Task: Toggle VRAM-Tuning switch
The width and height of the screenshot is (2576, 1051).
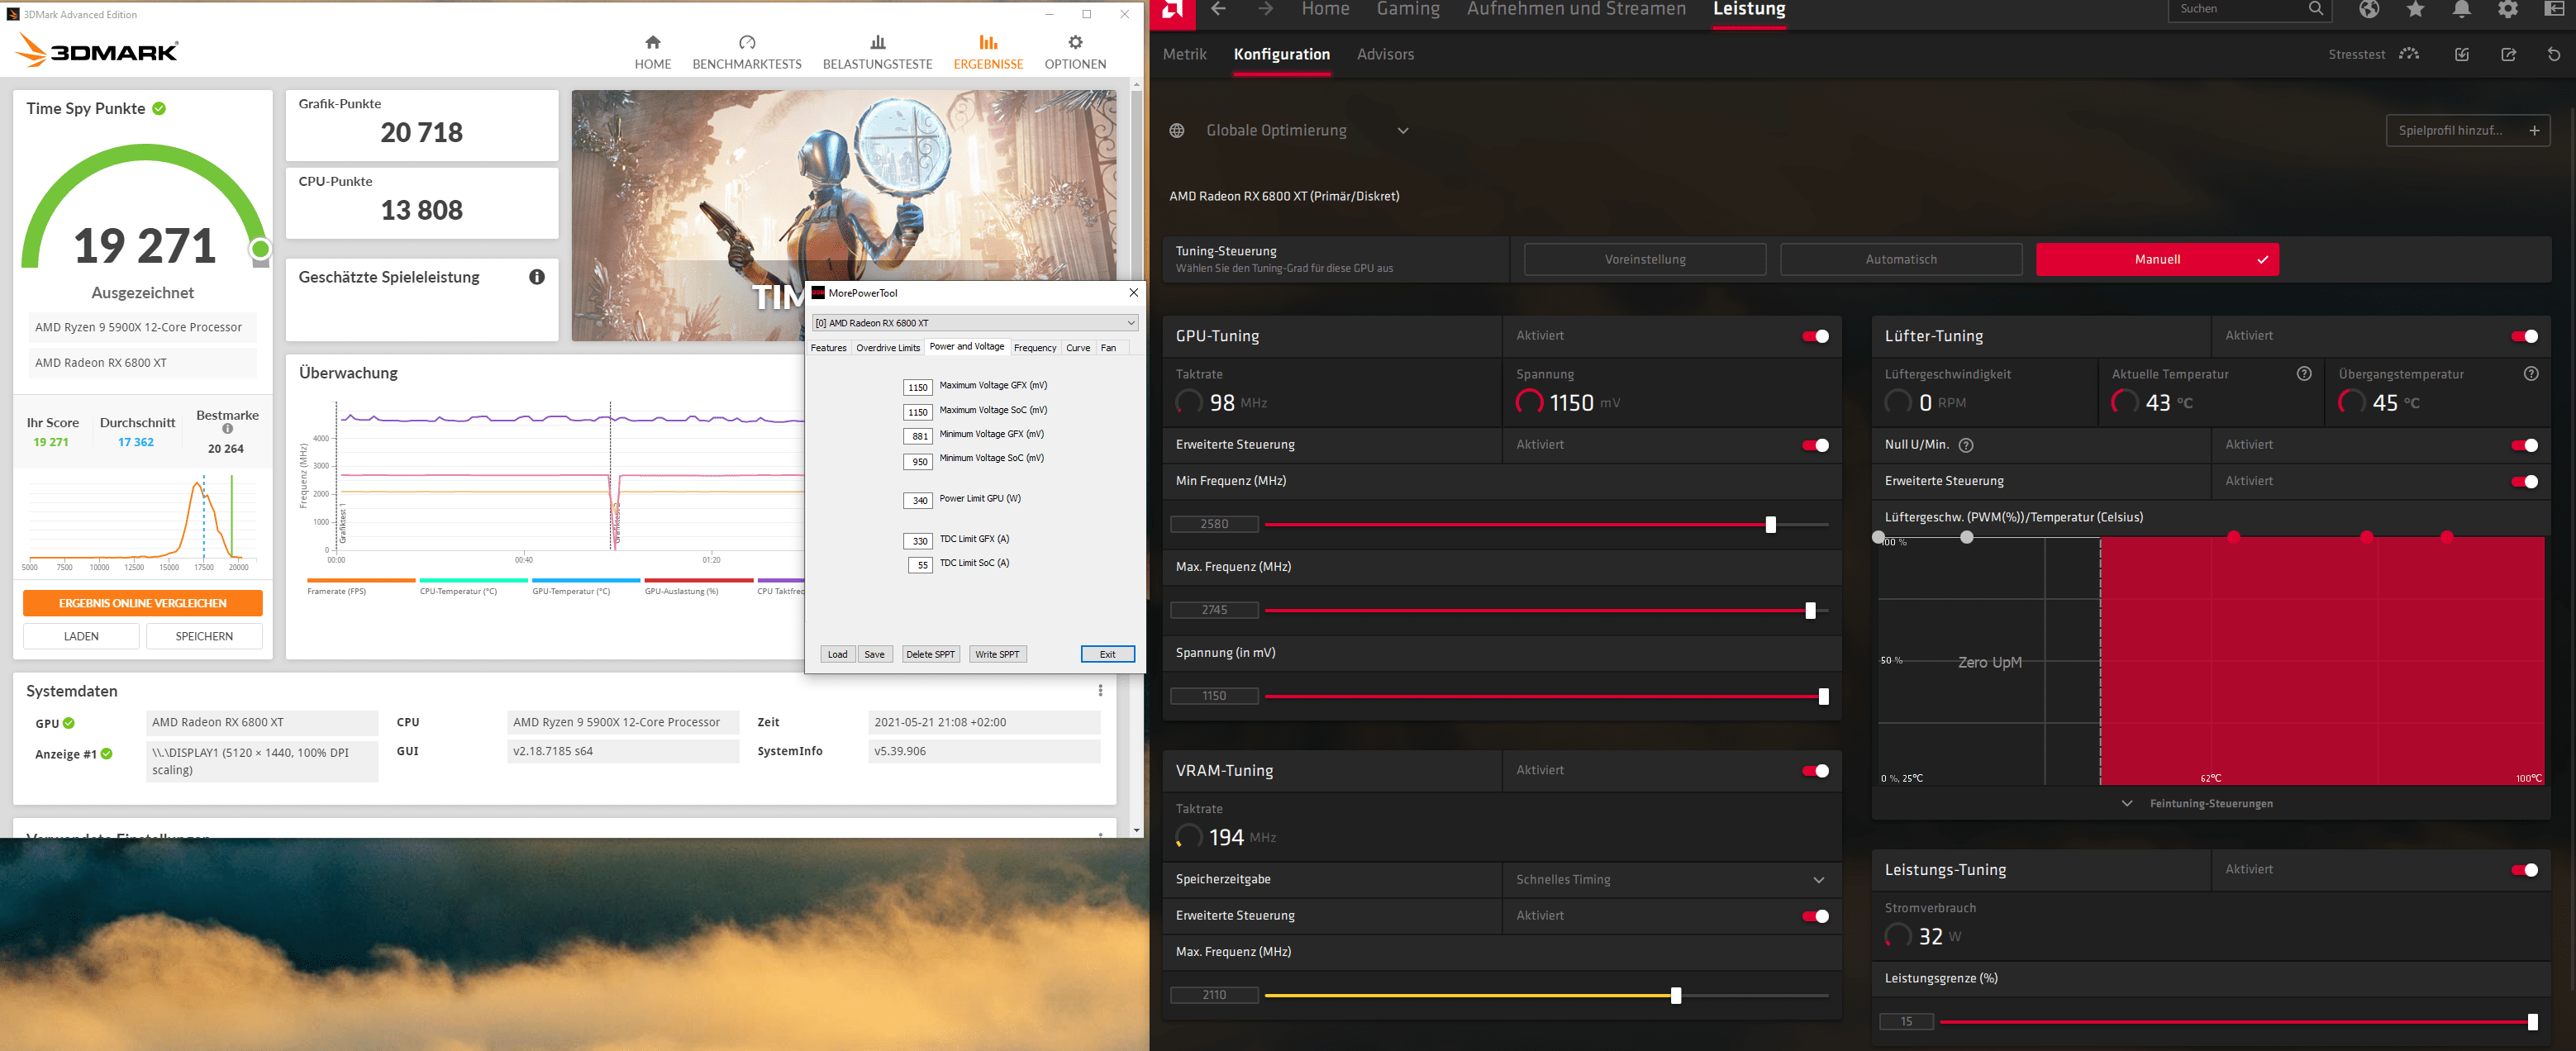Action: click(x=1815, y=771)
